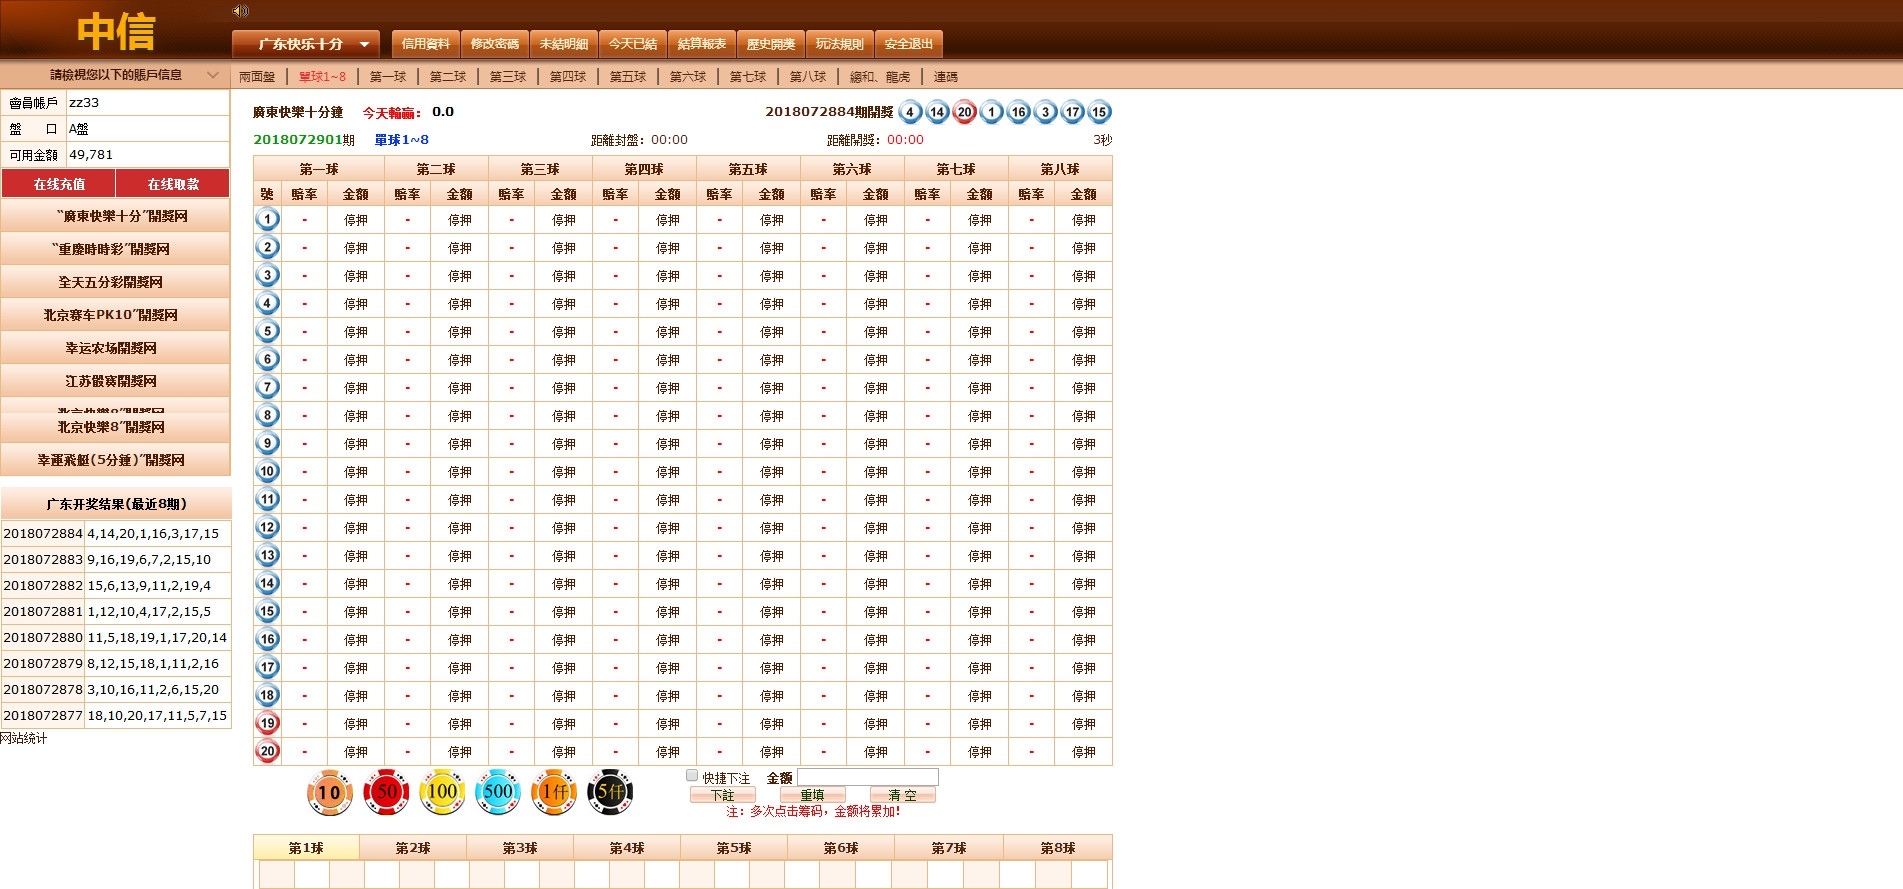Image resolution: width=1903 pixels, height=889 pixels.
Task: Open the 歷史開獎 menu
Action: pyautogui.click(x=770, y=44)
